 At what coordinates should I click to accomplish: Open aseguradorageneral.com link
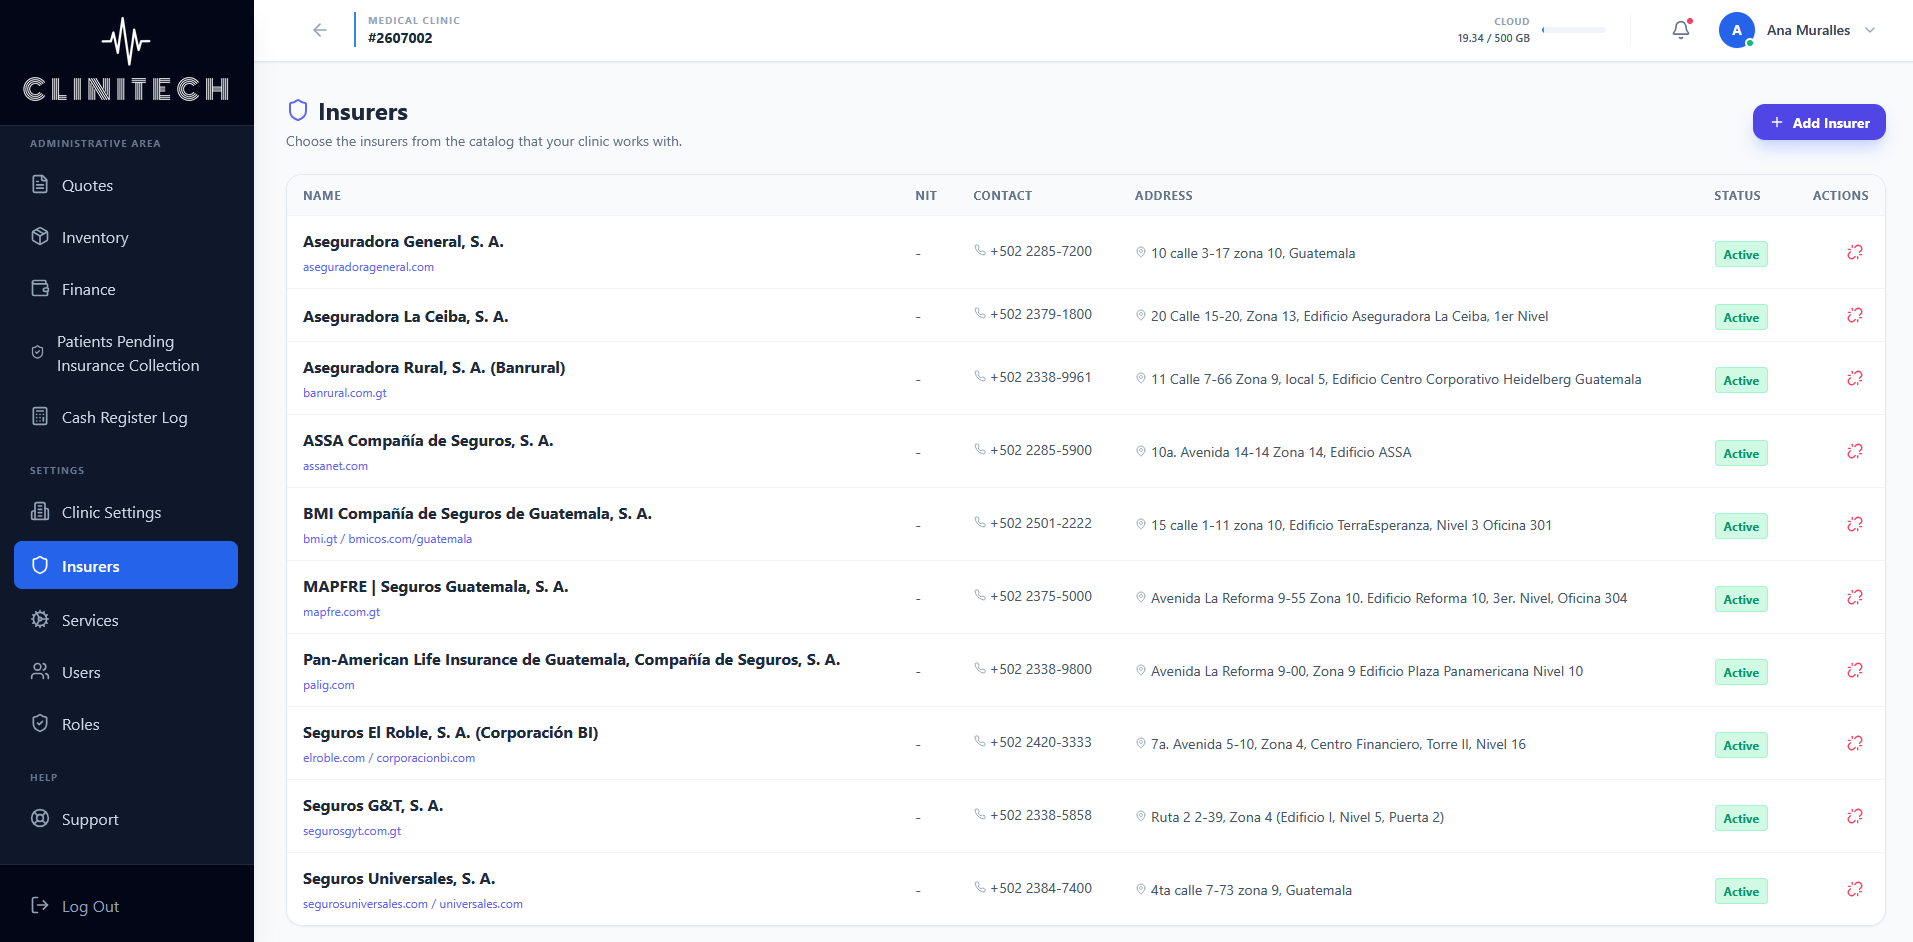tap(368, 267)
